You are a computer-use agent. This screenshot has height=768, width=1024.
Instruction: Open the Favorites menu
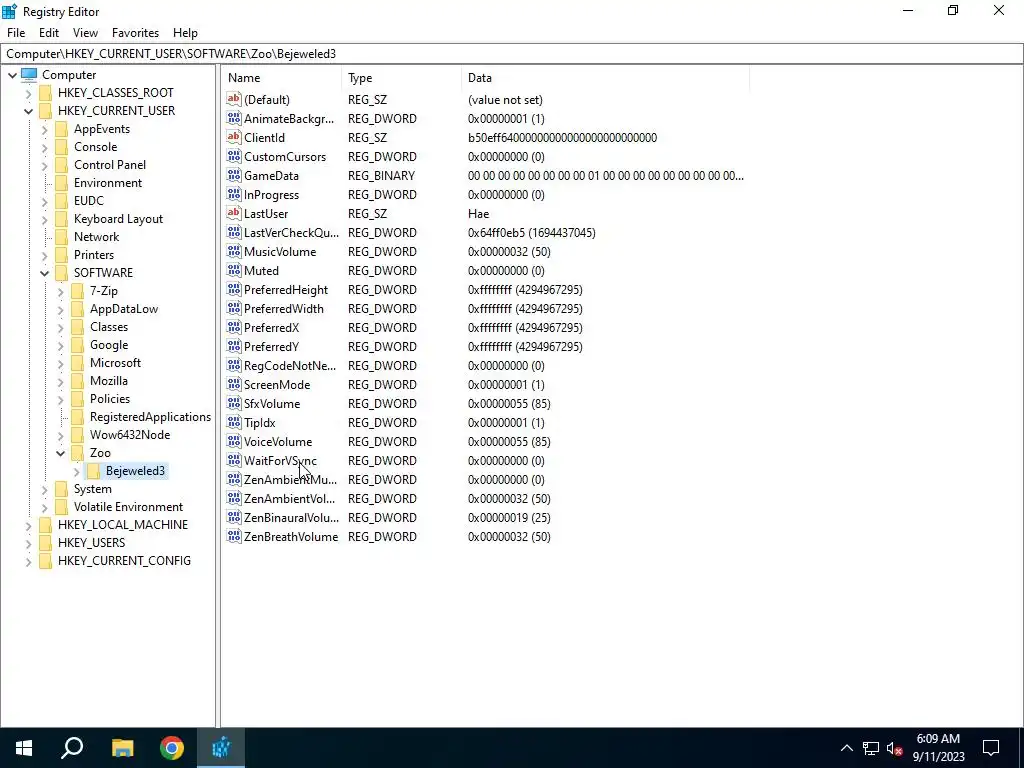point(135,33)
